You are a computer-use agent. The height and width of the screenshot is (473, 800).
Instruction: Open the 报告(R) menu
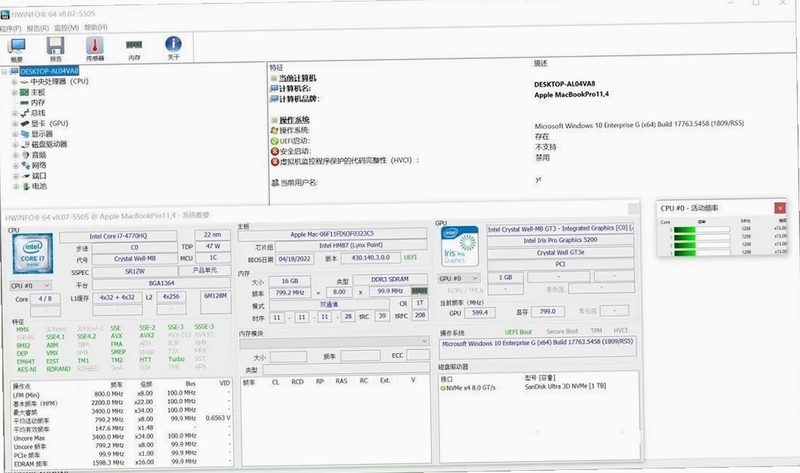[38, 28]
